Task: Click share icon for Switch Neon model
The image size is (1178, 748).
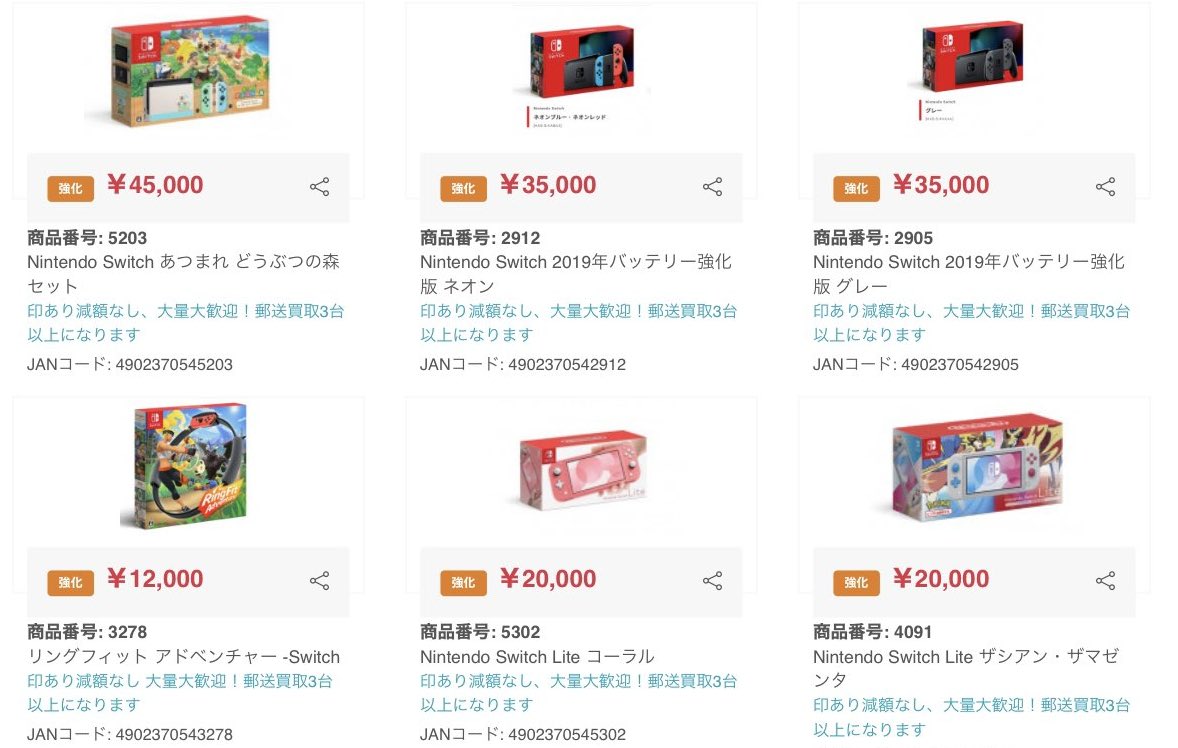Action: coord(712,187)
